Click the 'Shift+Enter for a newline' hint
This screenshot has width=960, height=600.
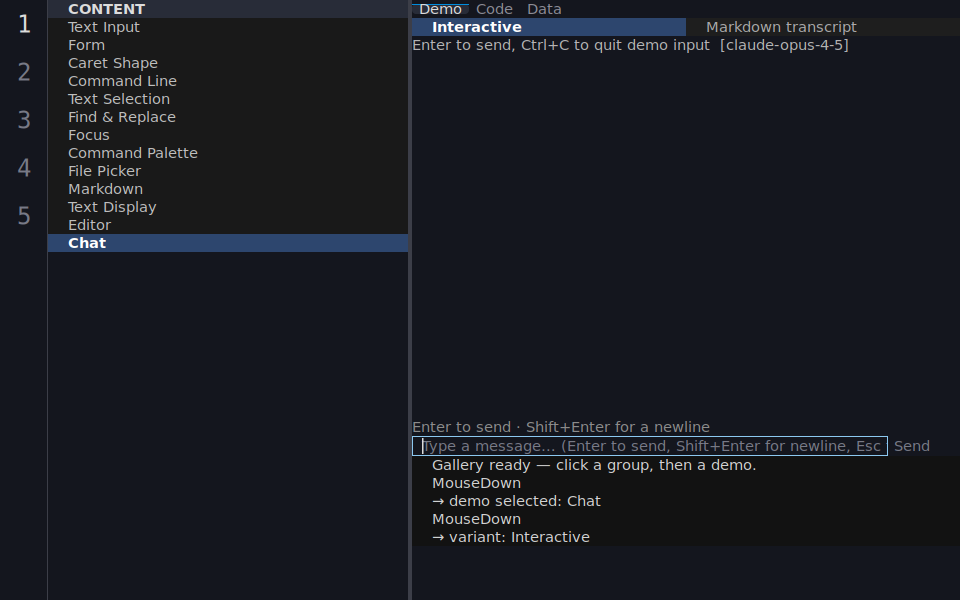point(618,427)
